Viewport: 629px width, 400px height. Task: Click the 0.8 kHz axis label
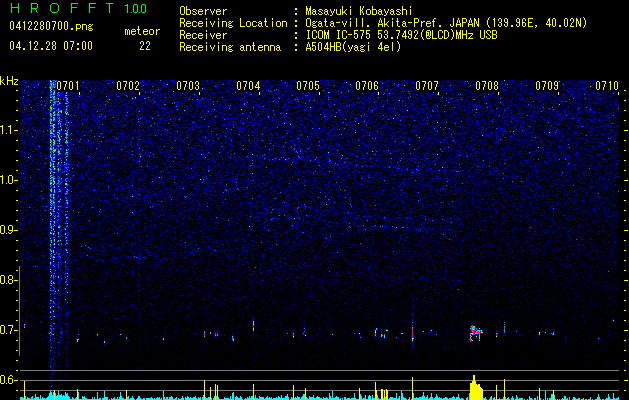tap(9, 280)
